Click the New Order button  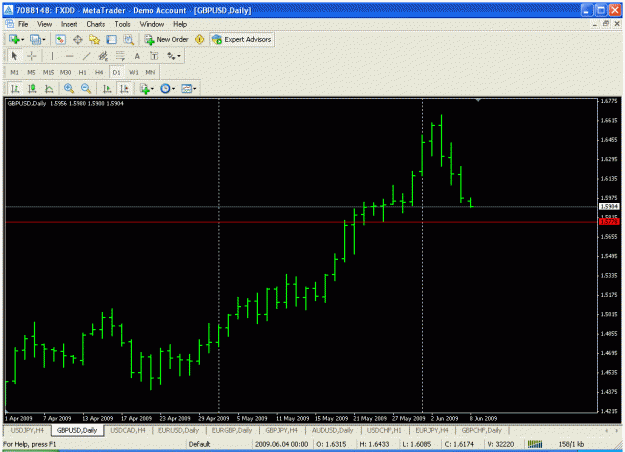[166, 39]
